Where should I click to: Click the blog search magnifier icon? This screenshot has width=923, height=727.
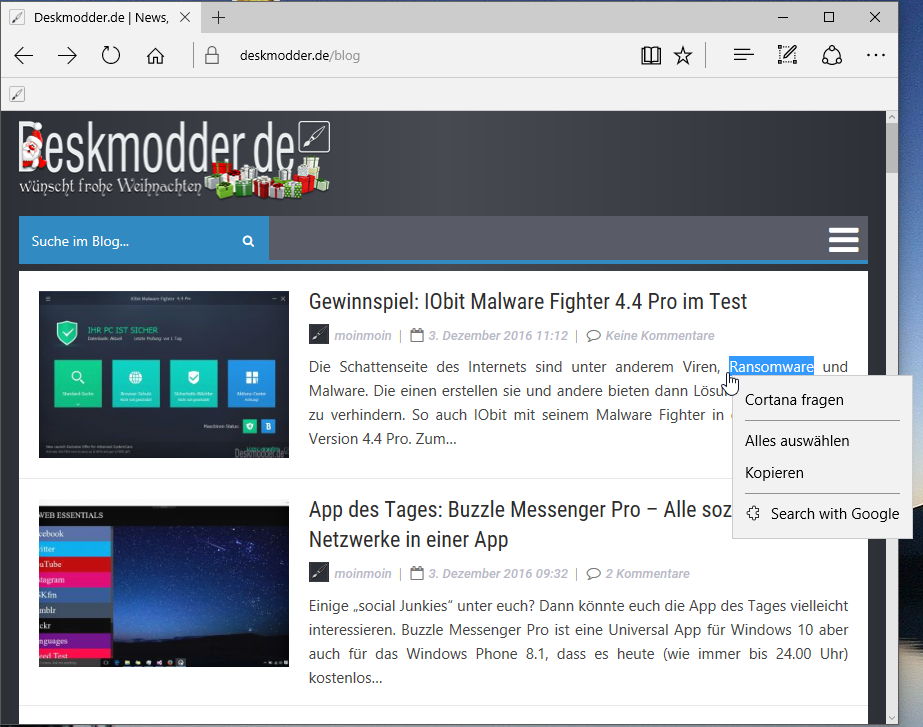point(248,241)
